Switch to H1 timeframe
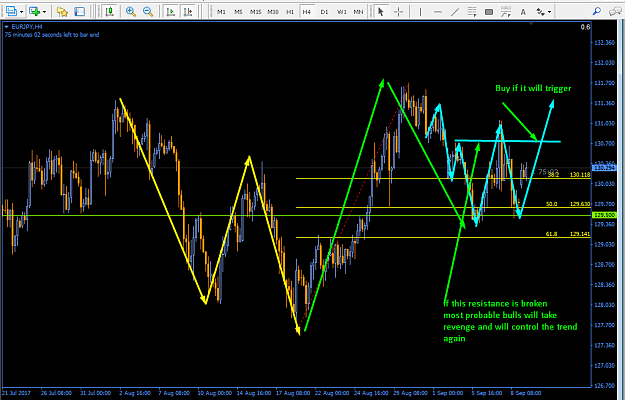625x400 pixels. [290, 12]
